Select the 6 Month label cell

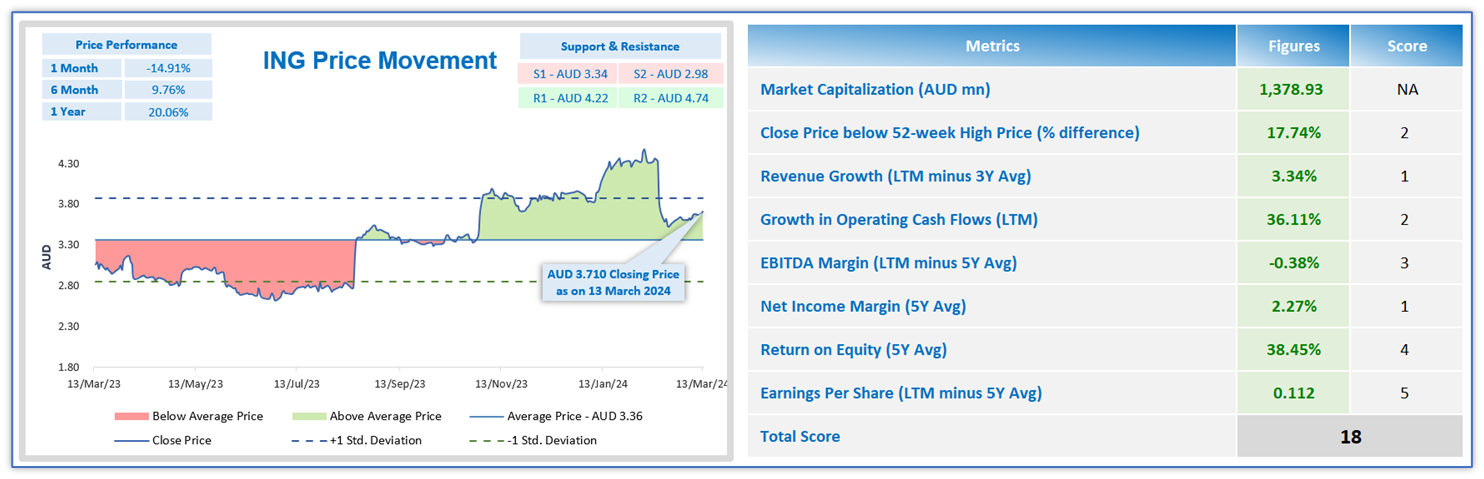click(82, 90)
